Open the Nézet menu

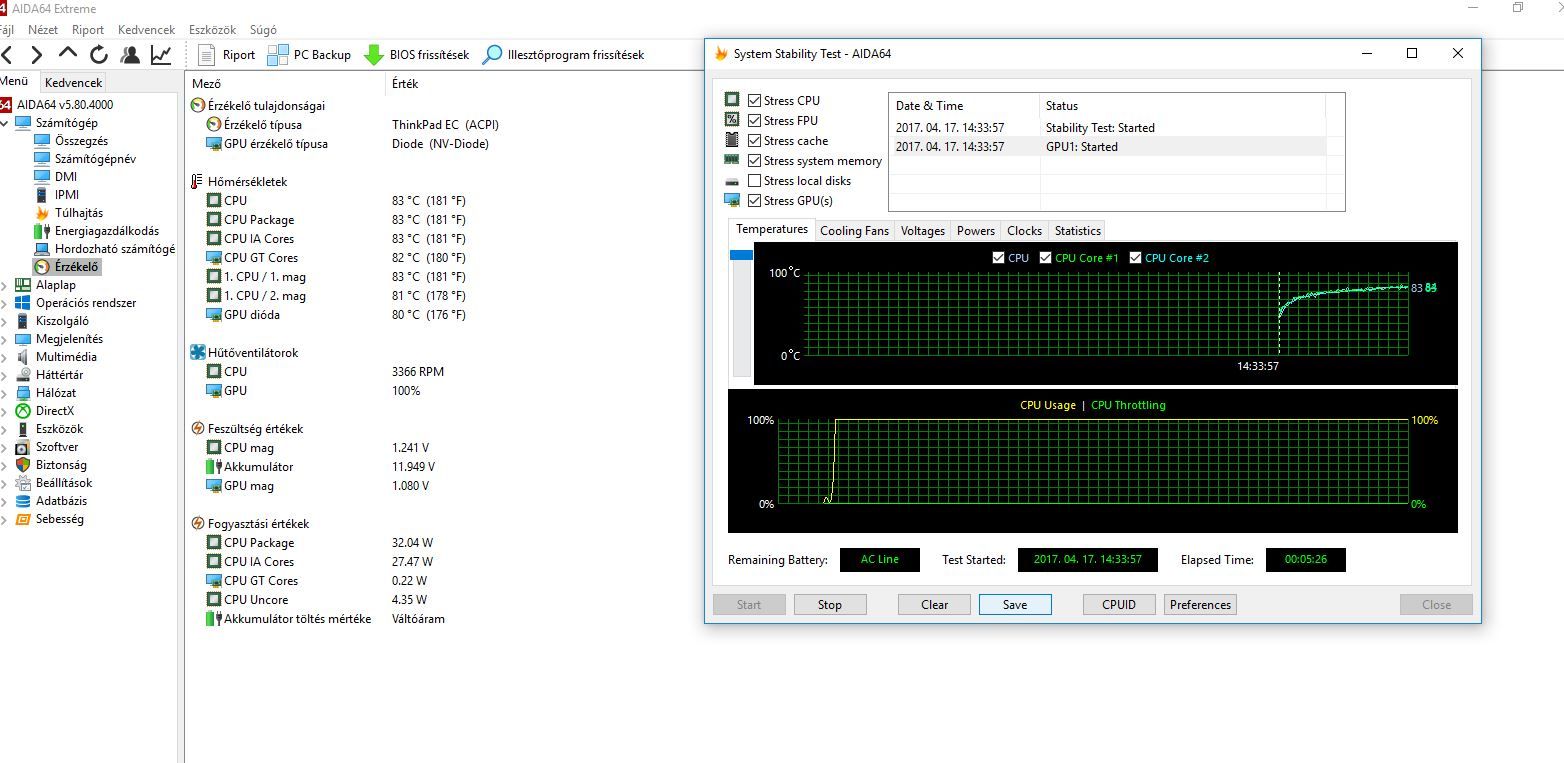pyautogui.click(x=43, y=30)
